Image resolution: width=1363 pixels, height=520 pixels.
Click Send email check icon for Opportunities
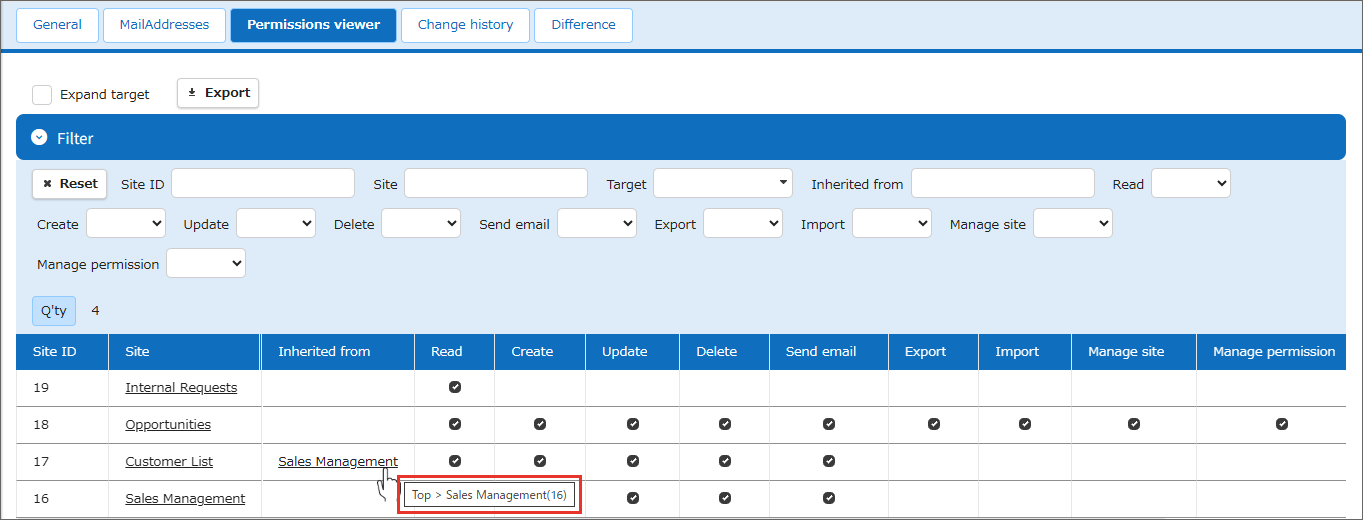click(829, 424)
